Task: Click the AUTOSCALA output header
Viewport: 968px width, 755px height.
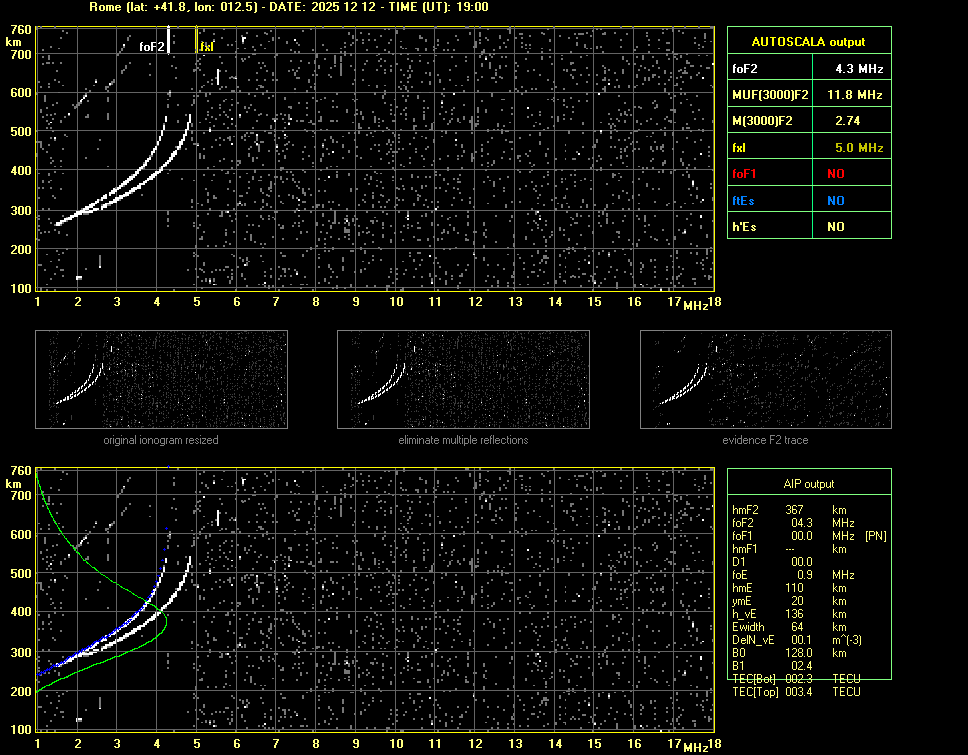Action: [x=808, y=42]
